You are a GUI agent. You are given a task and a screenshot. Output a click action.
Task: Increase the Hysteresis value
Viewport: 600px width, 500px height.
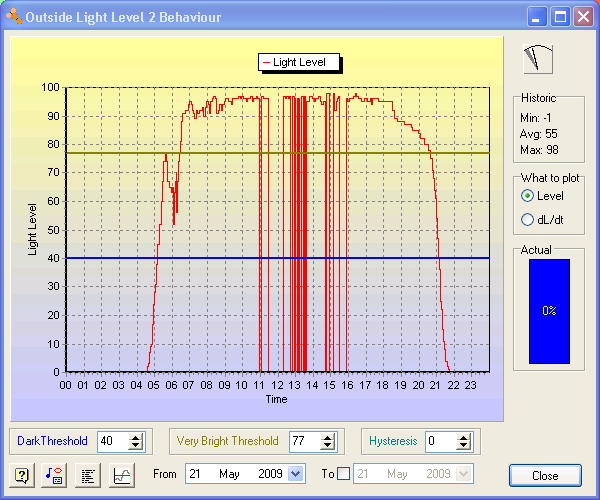(x=463, y=436)
